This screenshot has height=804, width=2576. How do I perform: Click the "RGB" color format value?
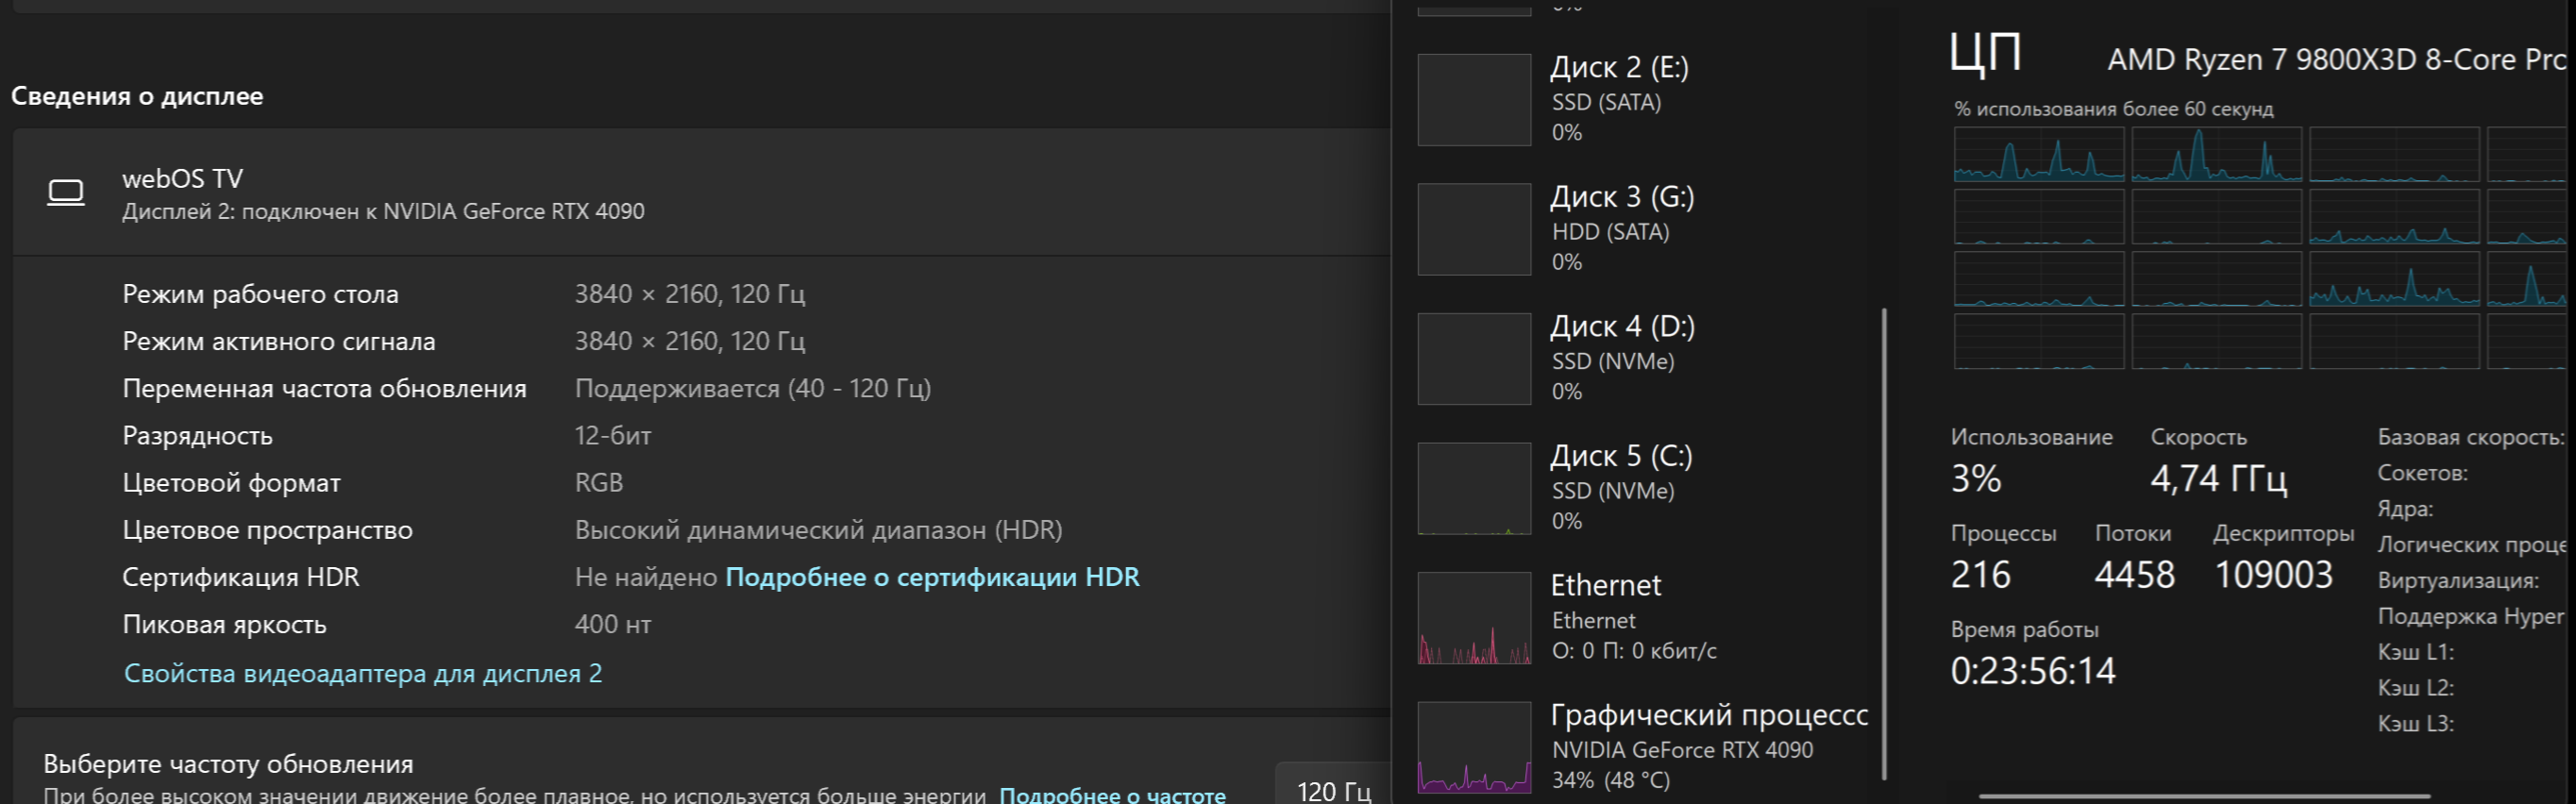[599, 483]
